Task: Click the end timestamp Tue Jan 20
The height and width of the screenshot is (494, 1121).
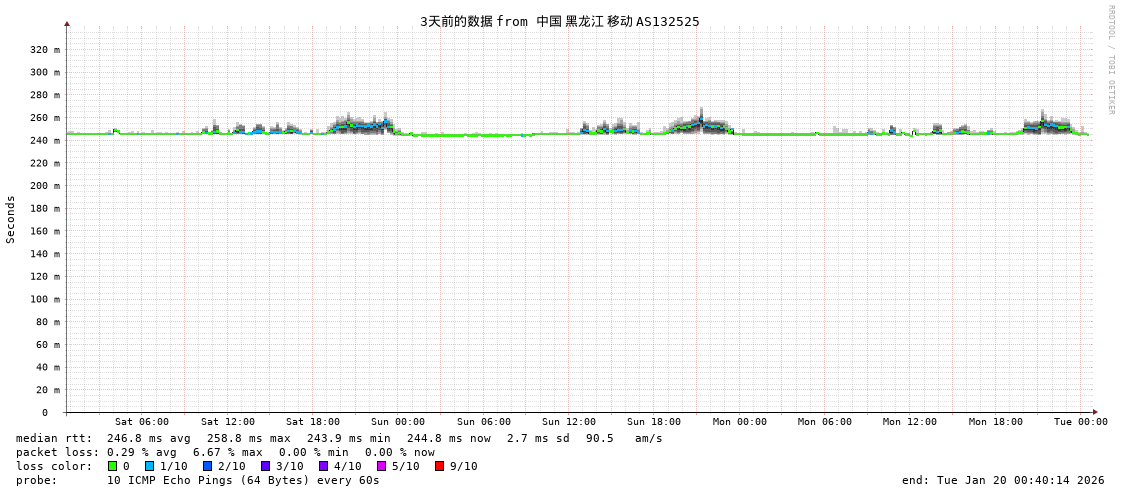Action: (x=1003, y=480)
